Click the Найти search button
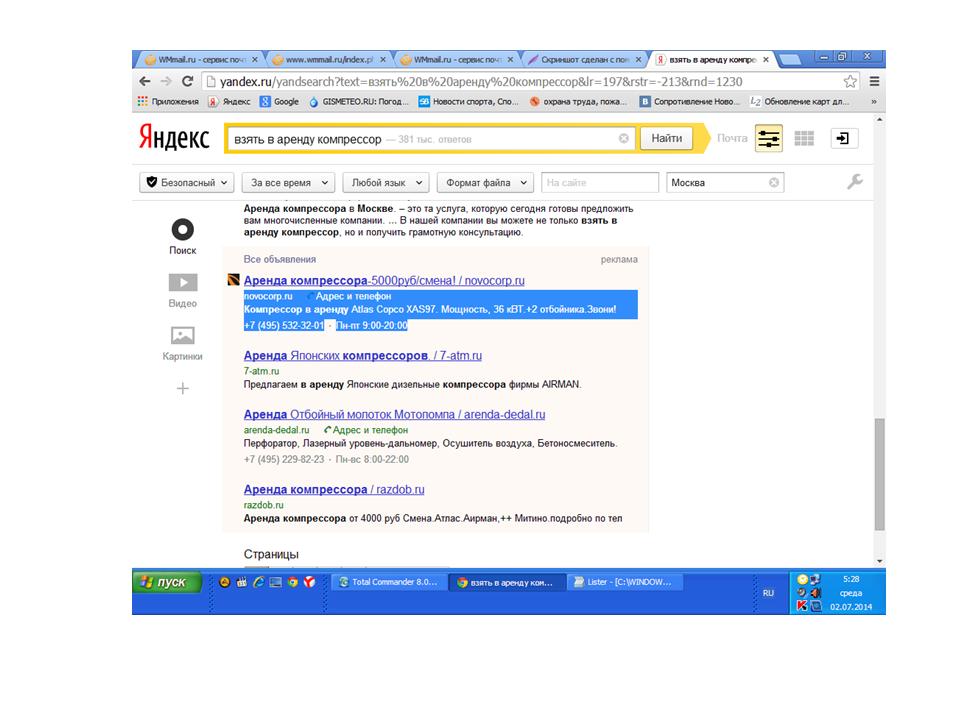The image size is (960, 720). [x=666, y=138]
